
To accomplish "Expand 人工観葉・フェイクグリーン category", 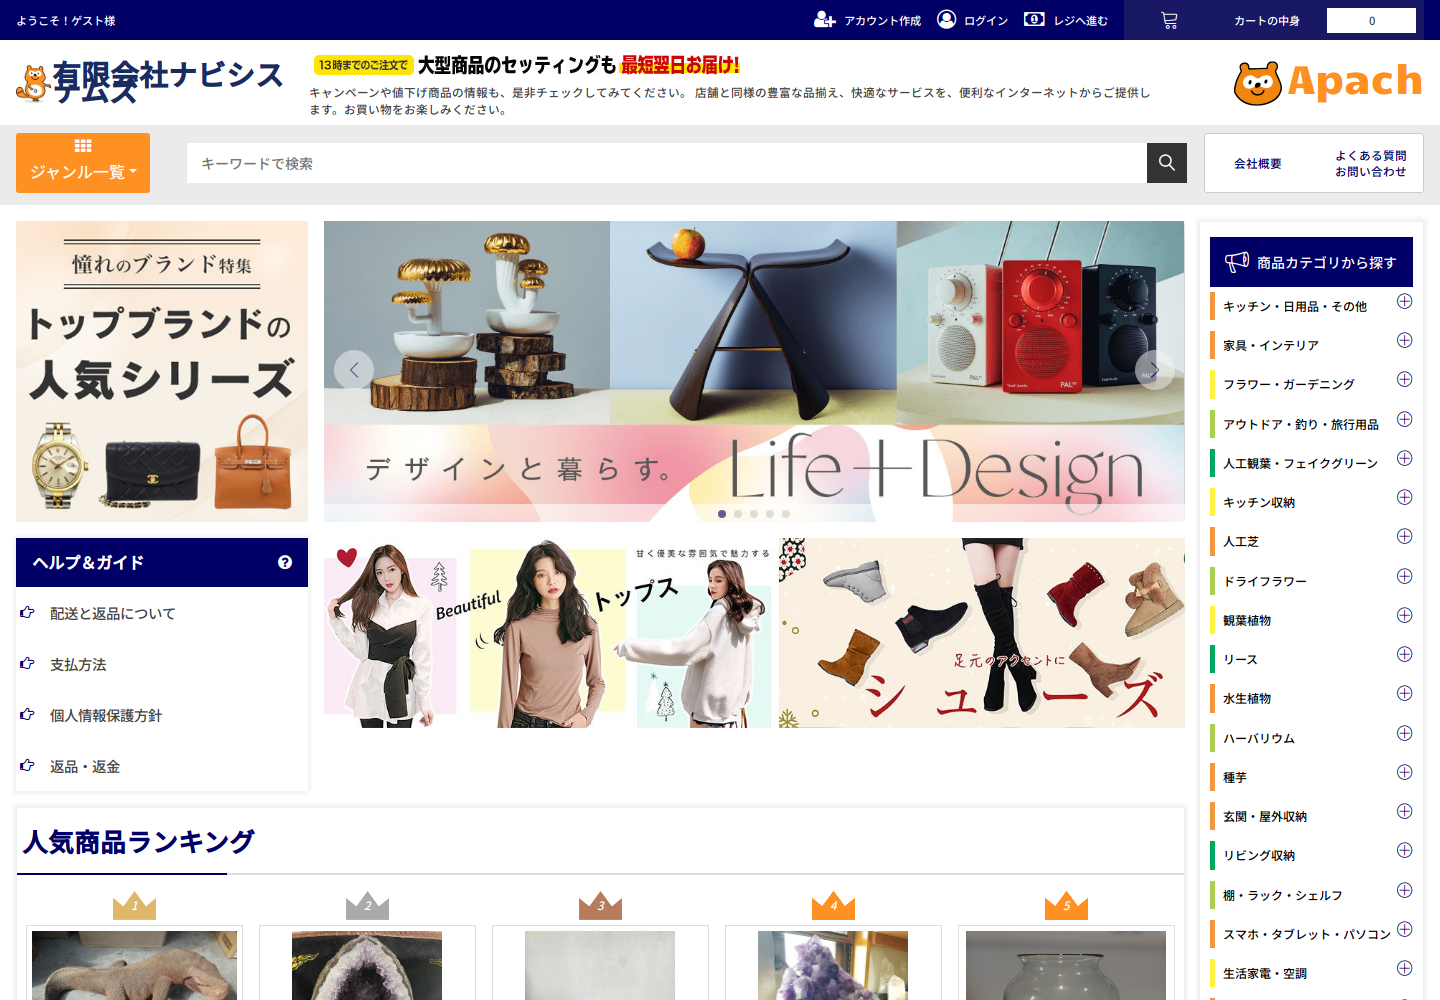I will (x=1404, y=458).
